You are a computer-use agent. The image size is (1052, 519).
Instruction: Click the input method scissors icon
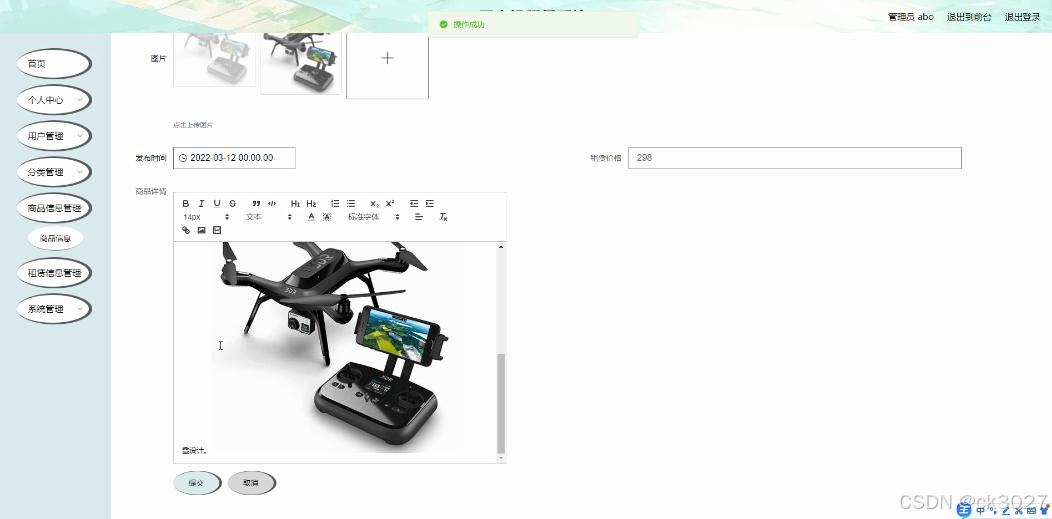[1018, 511]
